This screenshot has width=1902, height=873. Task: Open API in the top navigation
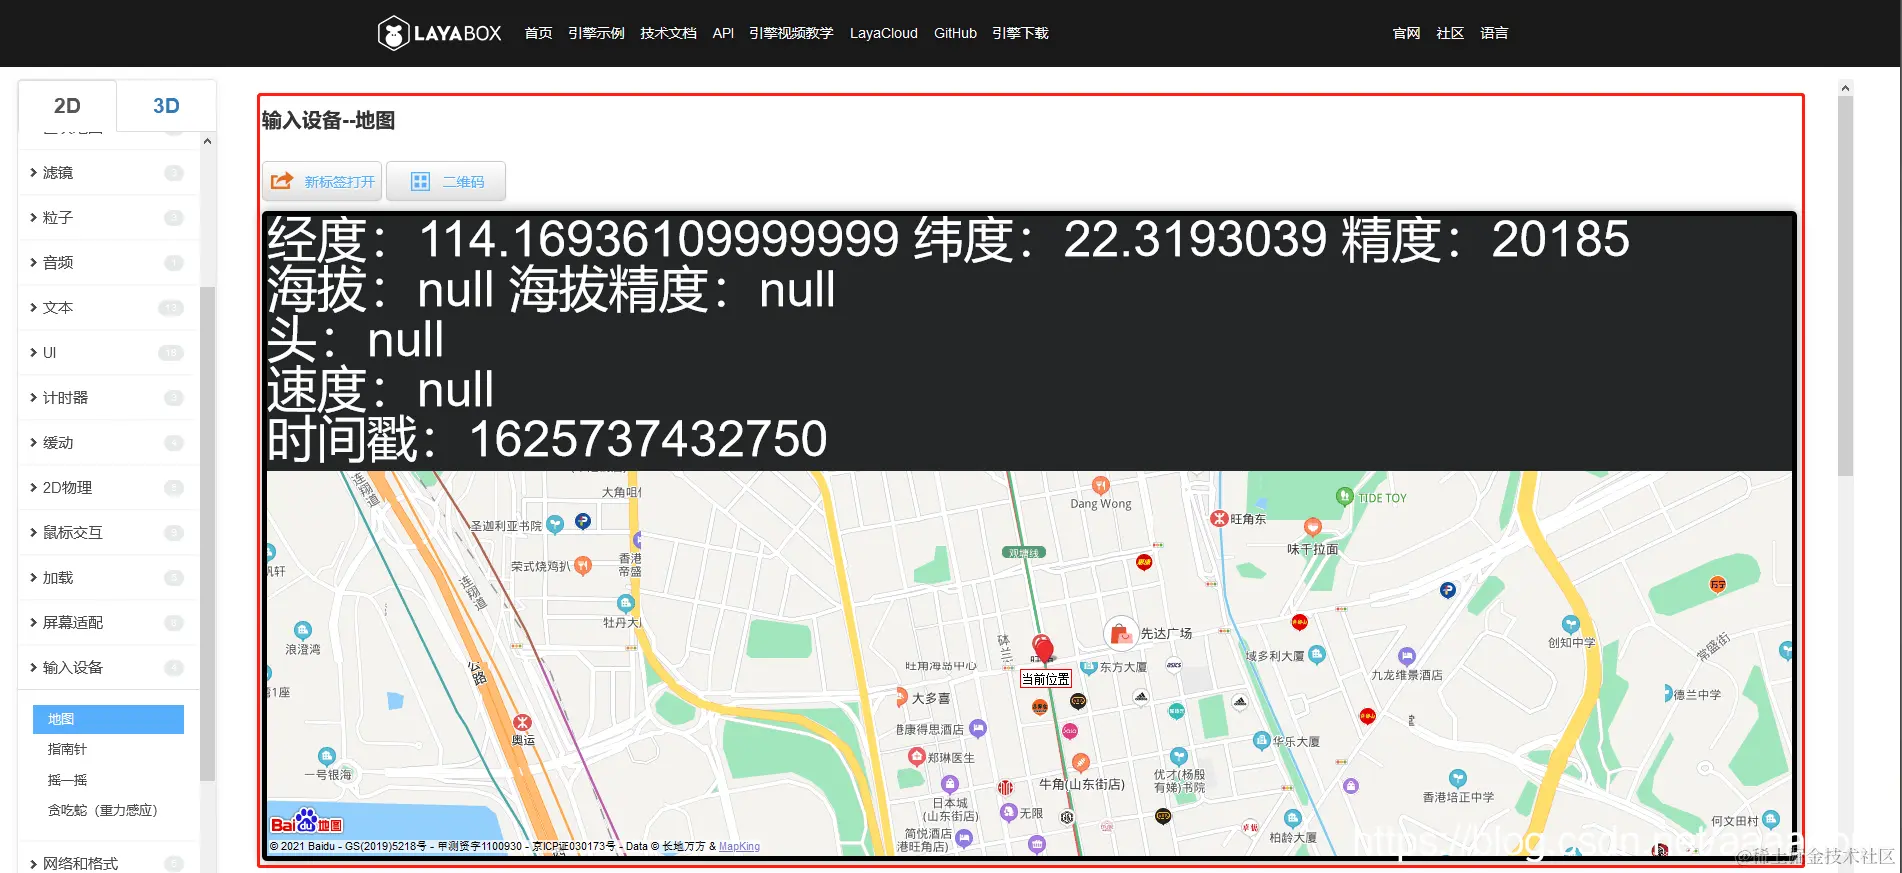(x=723, y=33)
